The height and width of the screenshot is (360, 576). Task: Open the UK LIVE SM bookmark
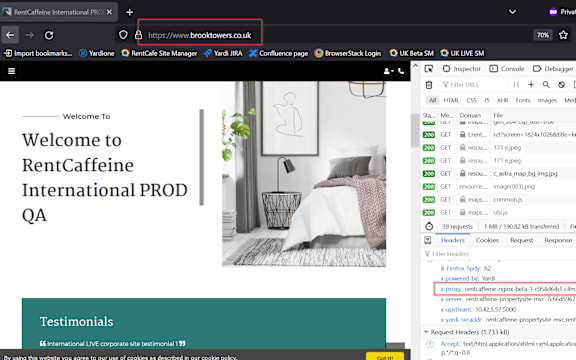coord(462,53)
